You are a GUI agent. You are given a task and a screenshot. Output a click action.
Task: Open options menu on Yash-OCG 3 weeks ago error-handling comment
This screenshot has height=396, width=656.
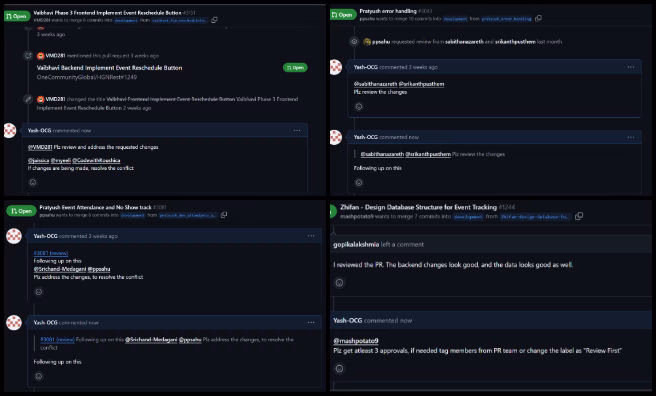click(630, 67)
